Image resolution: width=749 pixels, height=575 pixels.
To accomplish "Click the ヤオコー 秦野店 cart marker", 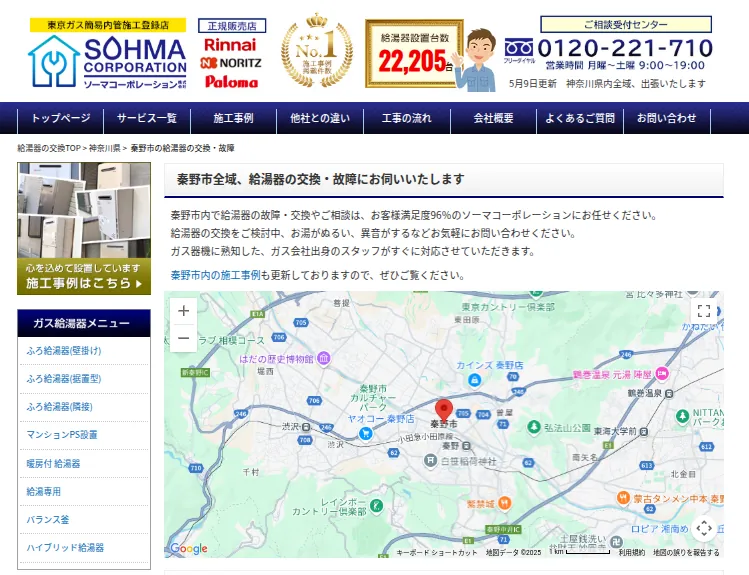I will click(x=366, y=434).
